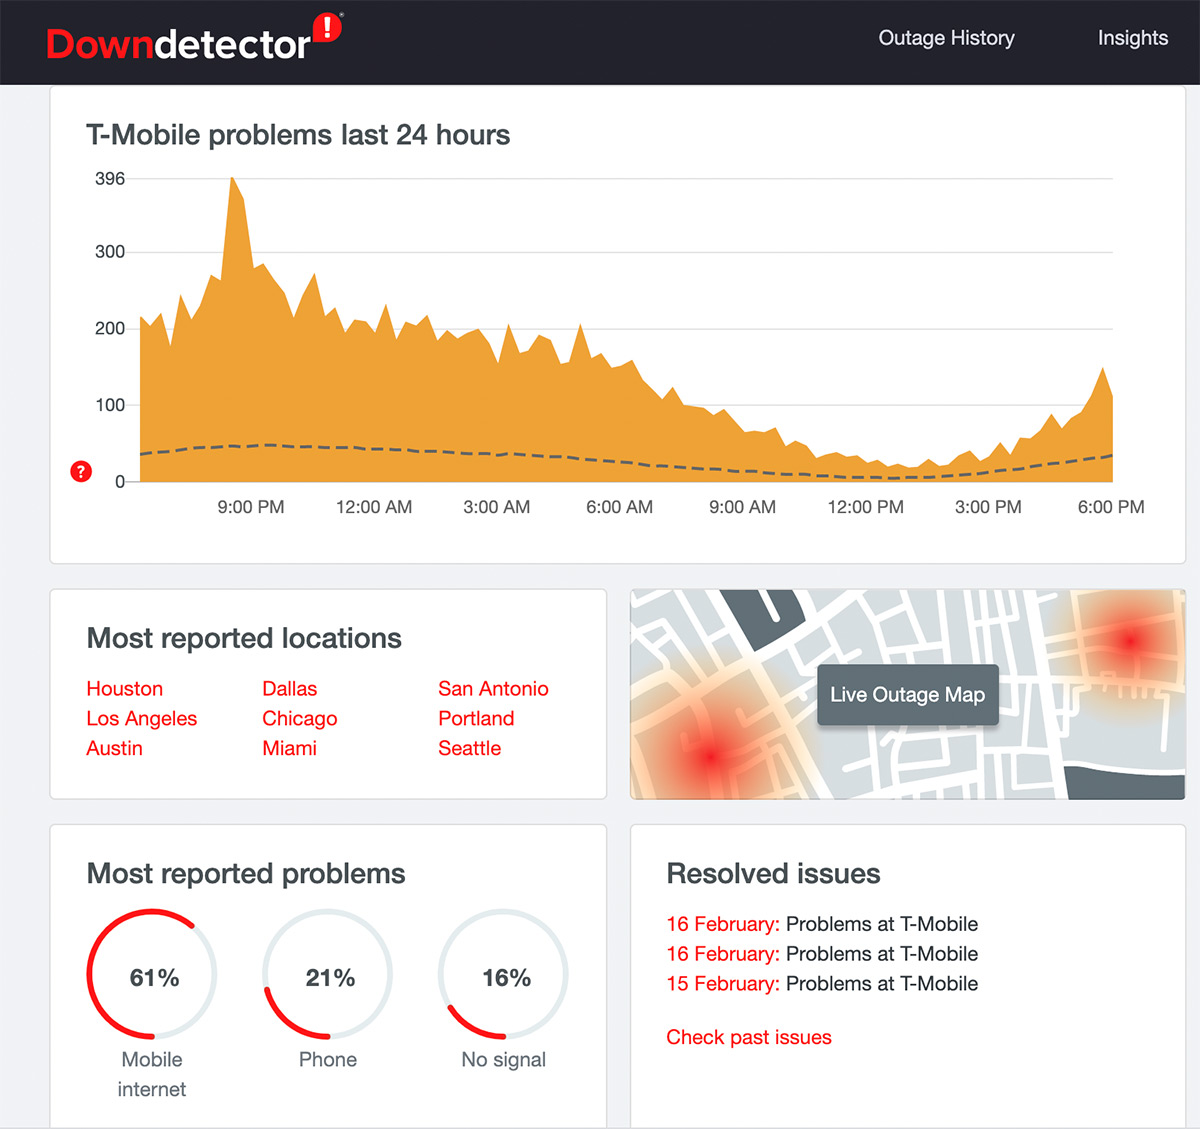Screen dimensions: 1200x1129
Task: Click the 3:00 PM axis label
Action: point(989,507)
